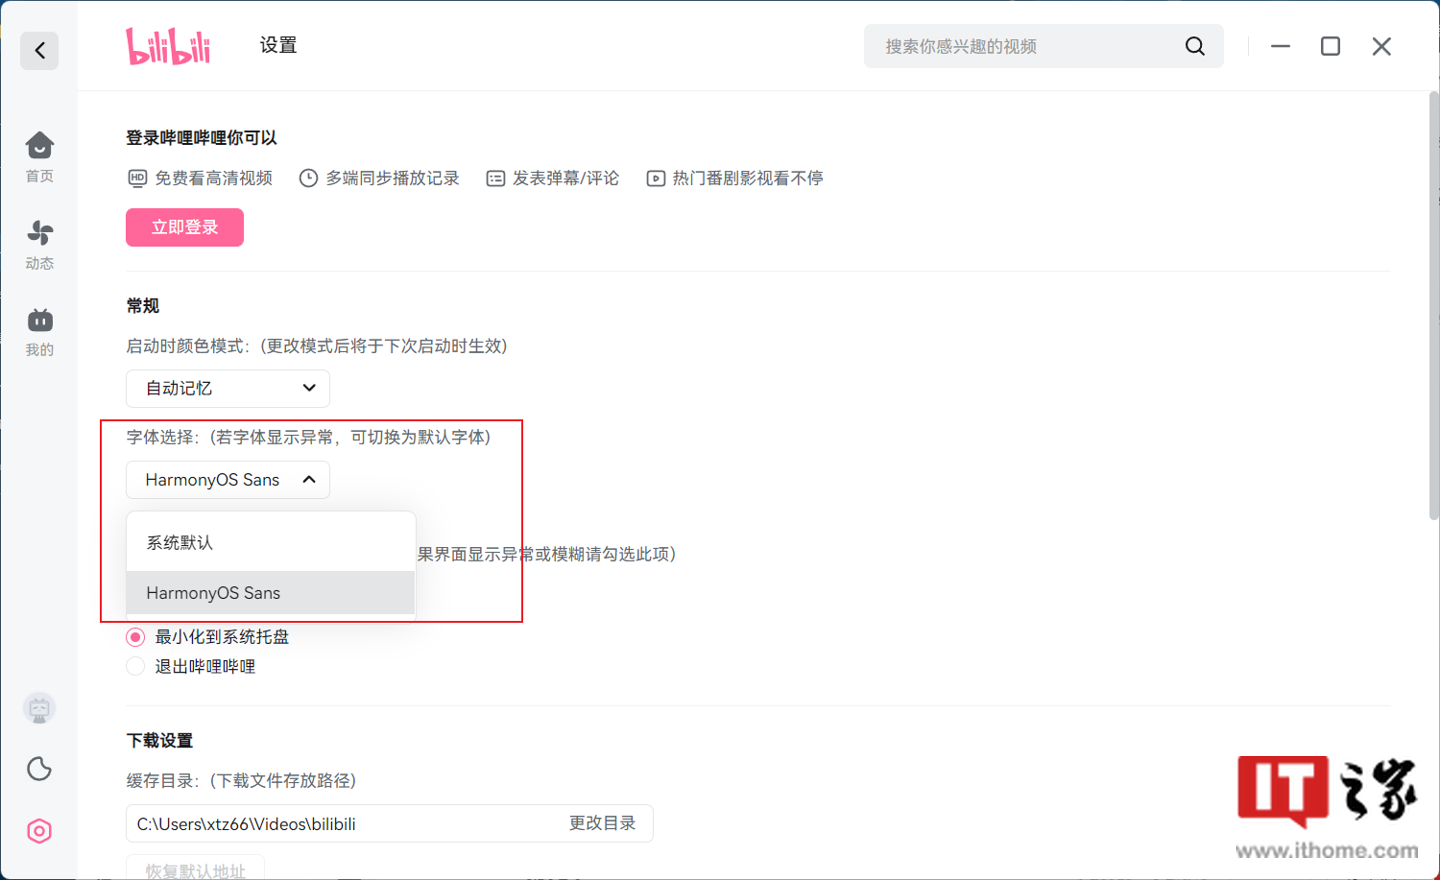Viewport: 1440px width, 880px height.
Task: Click the settings hexagon icon
Action: pos(39,831)
